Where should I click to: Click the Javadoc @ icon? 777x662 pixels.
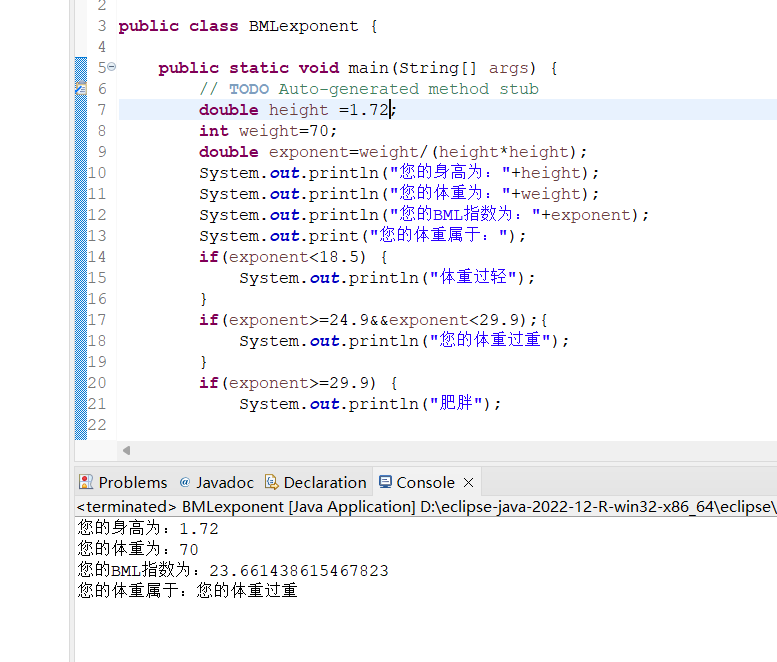(x=185, y=482)
